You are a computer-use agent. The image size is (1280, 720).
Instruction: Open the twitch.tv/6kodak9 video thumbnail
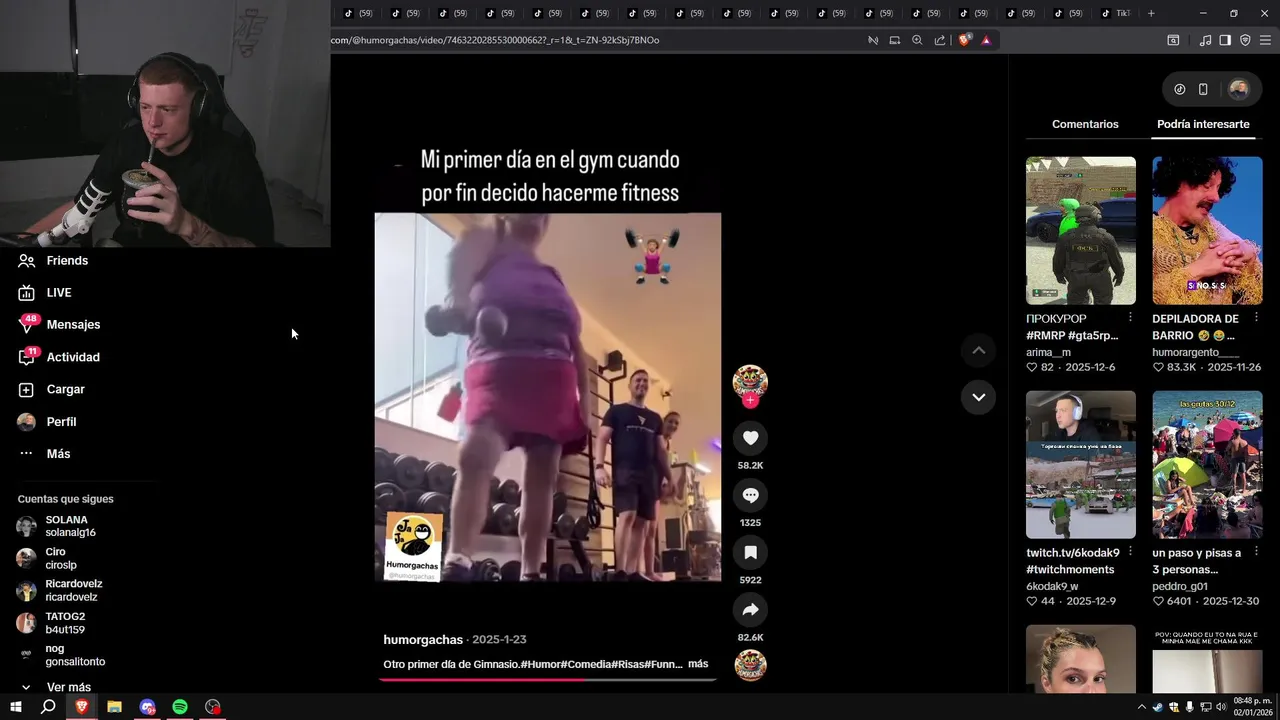pos(1080,464)
